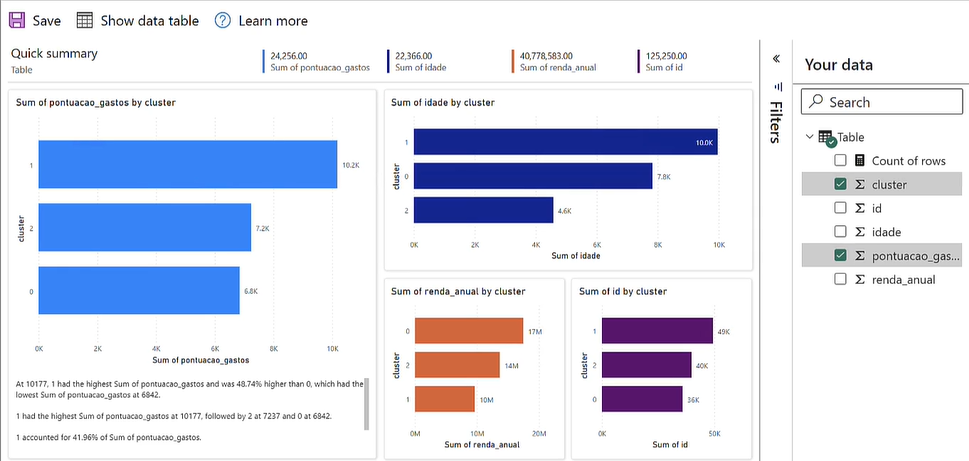
Task: Select cluster 1 bar in pontuacao_gastos chart
Action: (x=188, y=164)
